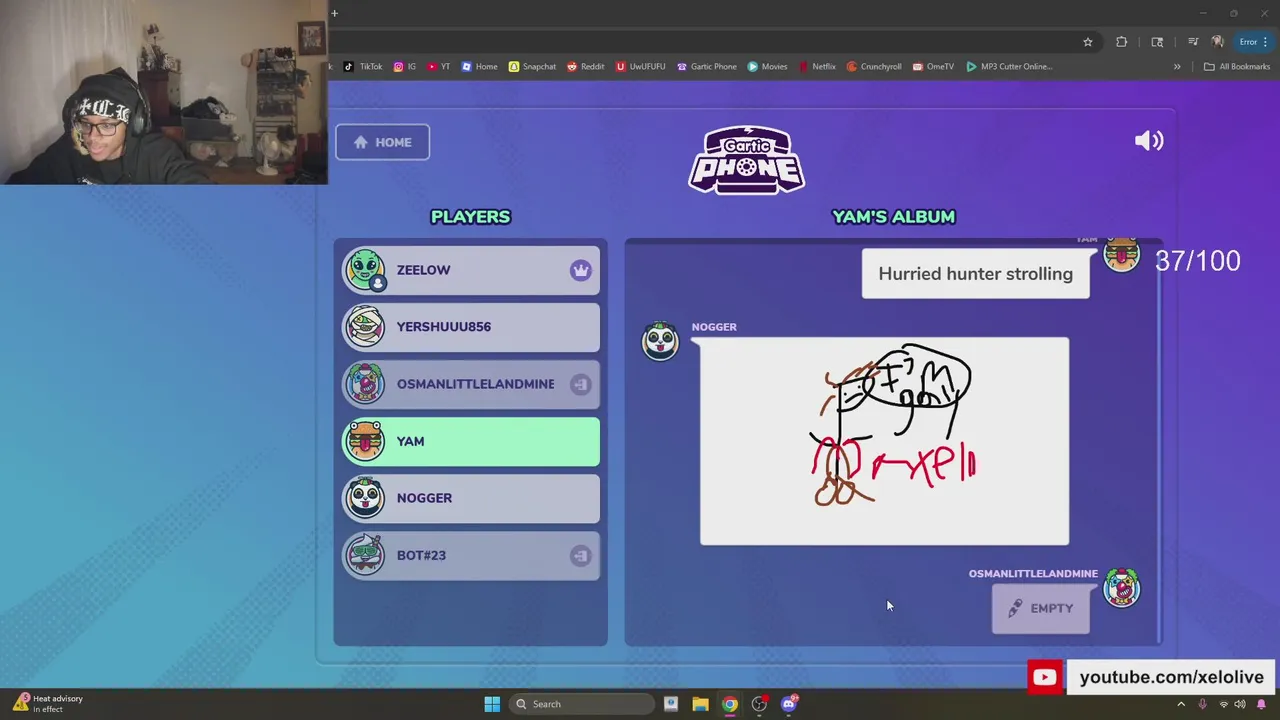Click the YouTube logo icon overlay
This screenshot has height=720, width=1280.
tap(1044, 677)
